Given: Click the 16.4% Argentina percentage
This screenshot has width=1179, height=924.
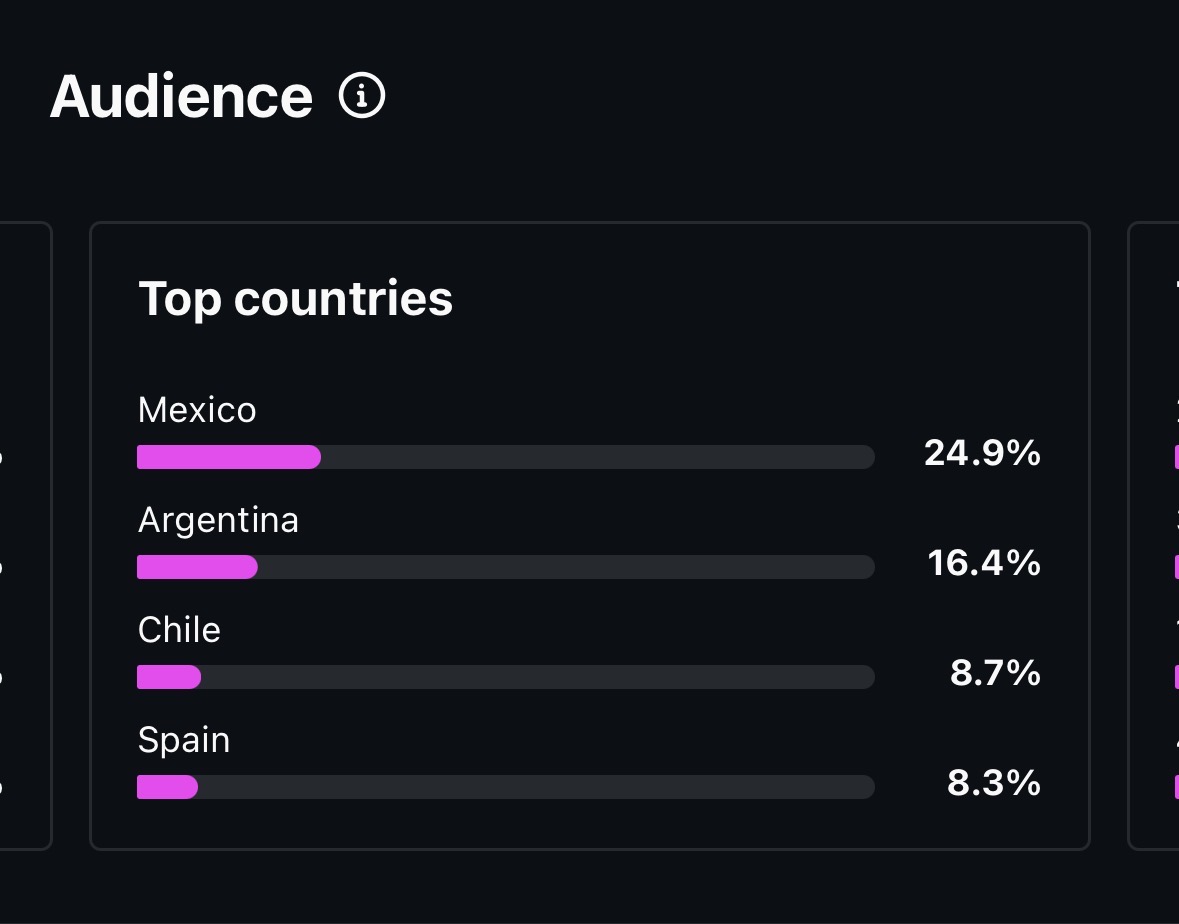Looking at the screenshot, I should pyautogui.click(x=984, y=563).
